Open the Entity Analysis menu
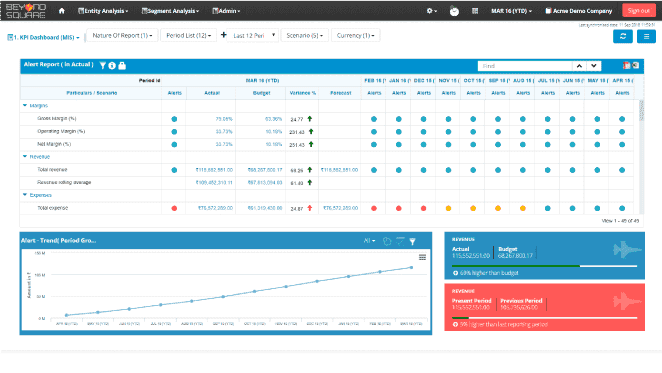662x373 pixels. pos(103,11)
